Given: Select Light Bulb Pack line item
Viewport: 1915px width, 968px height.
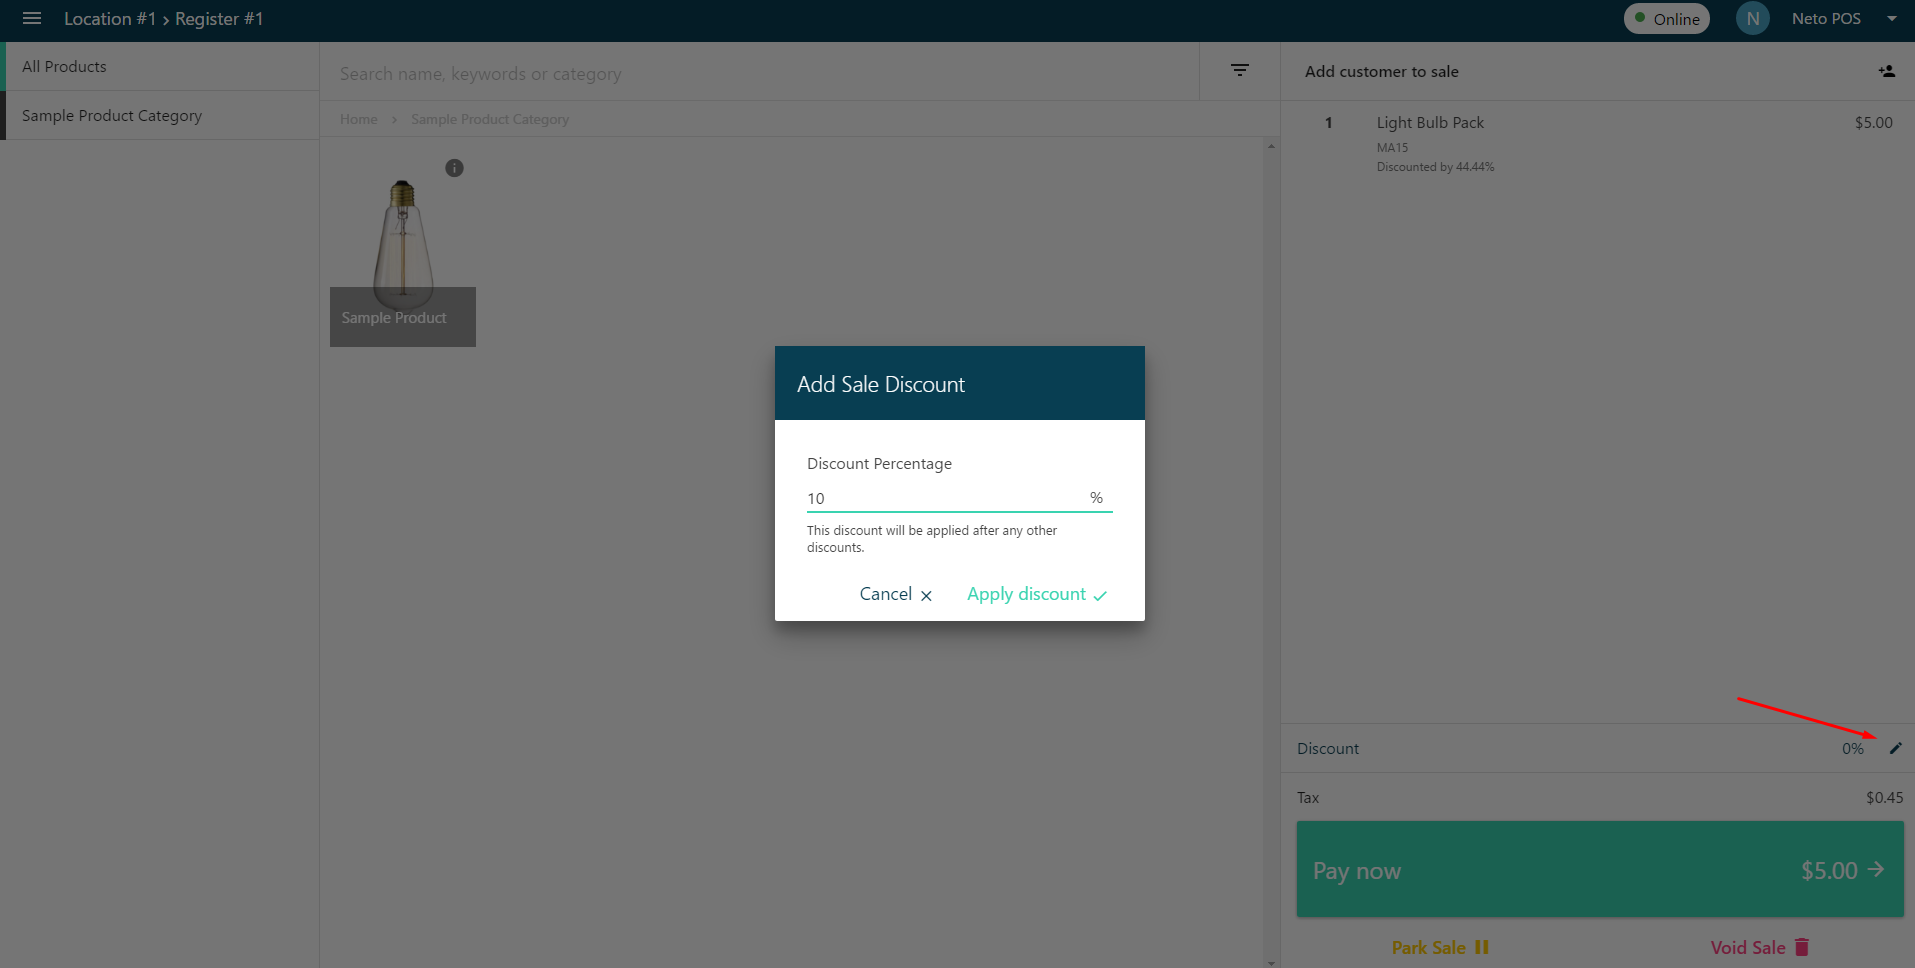Looking at the screenshot, I should click(x=1598, y=144).
